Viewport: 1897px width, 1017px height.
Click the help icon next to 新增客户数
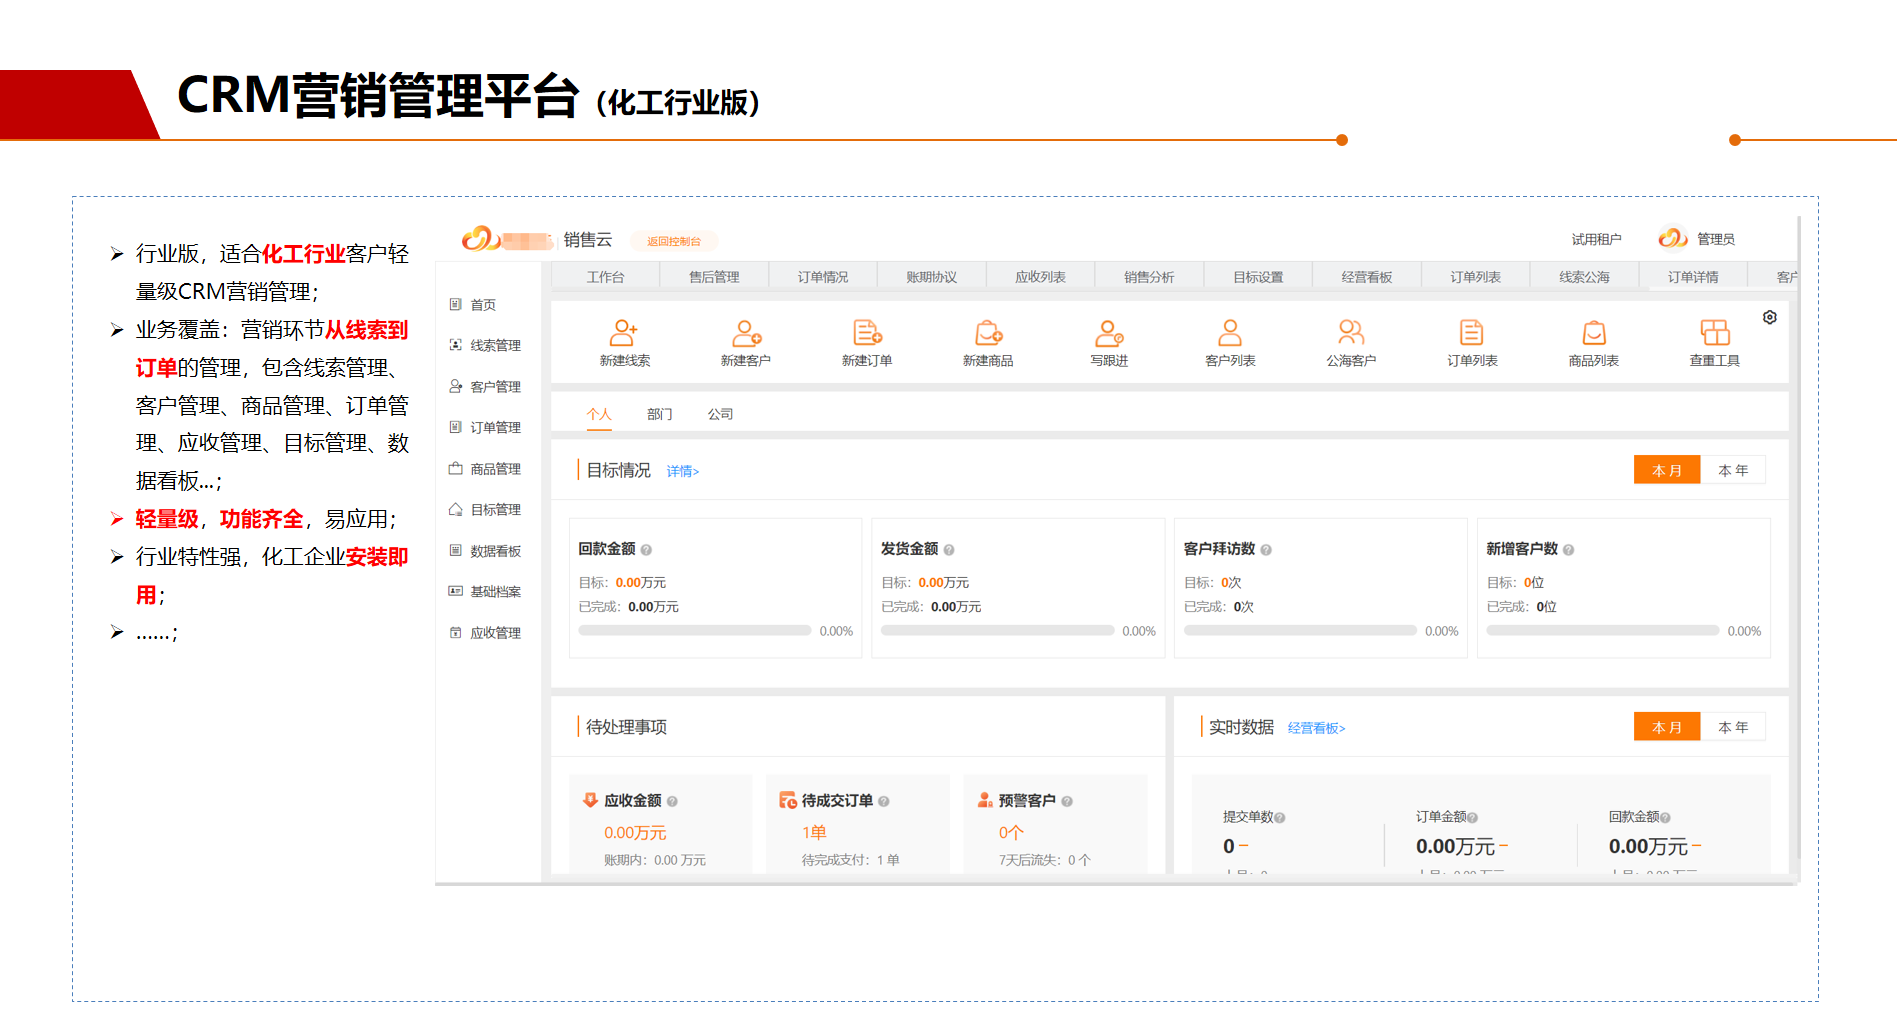click(x=1569, y=550)
